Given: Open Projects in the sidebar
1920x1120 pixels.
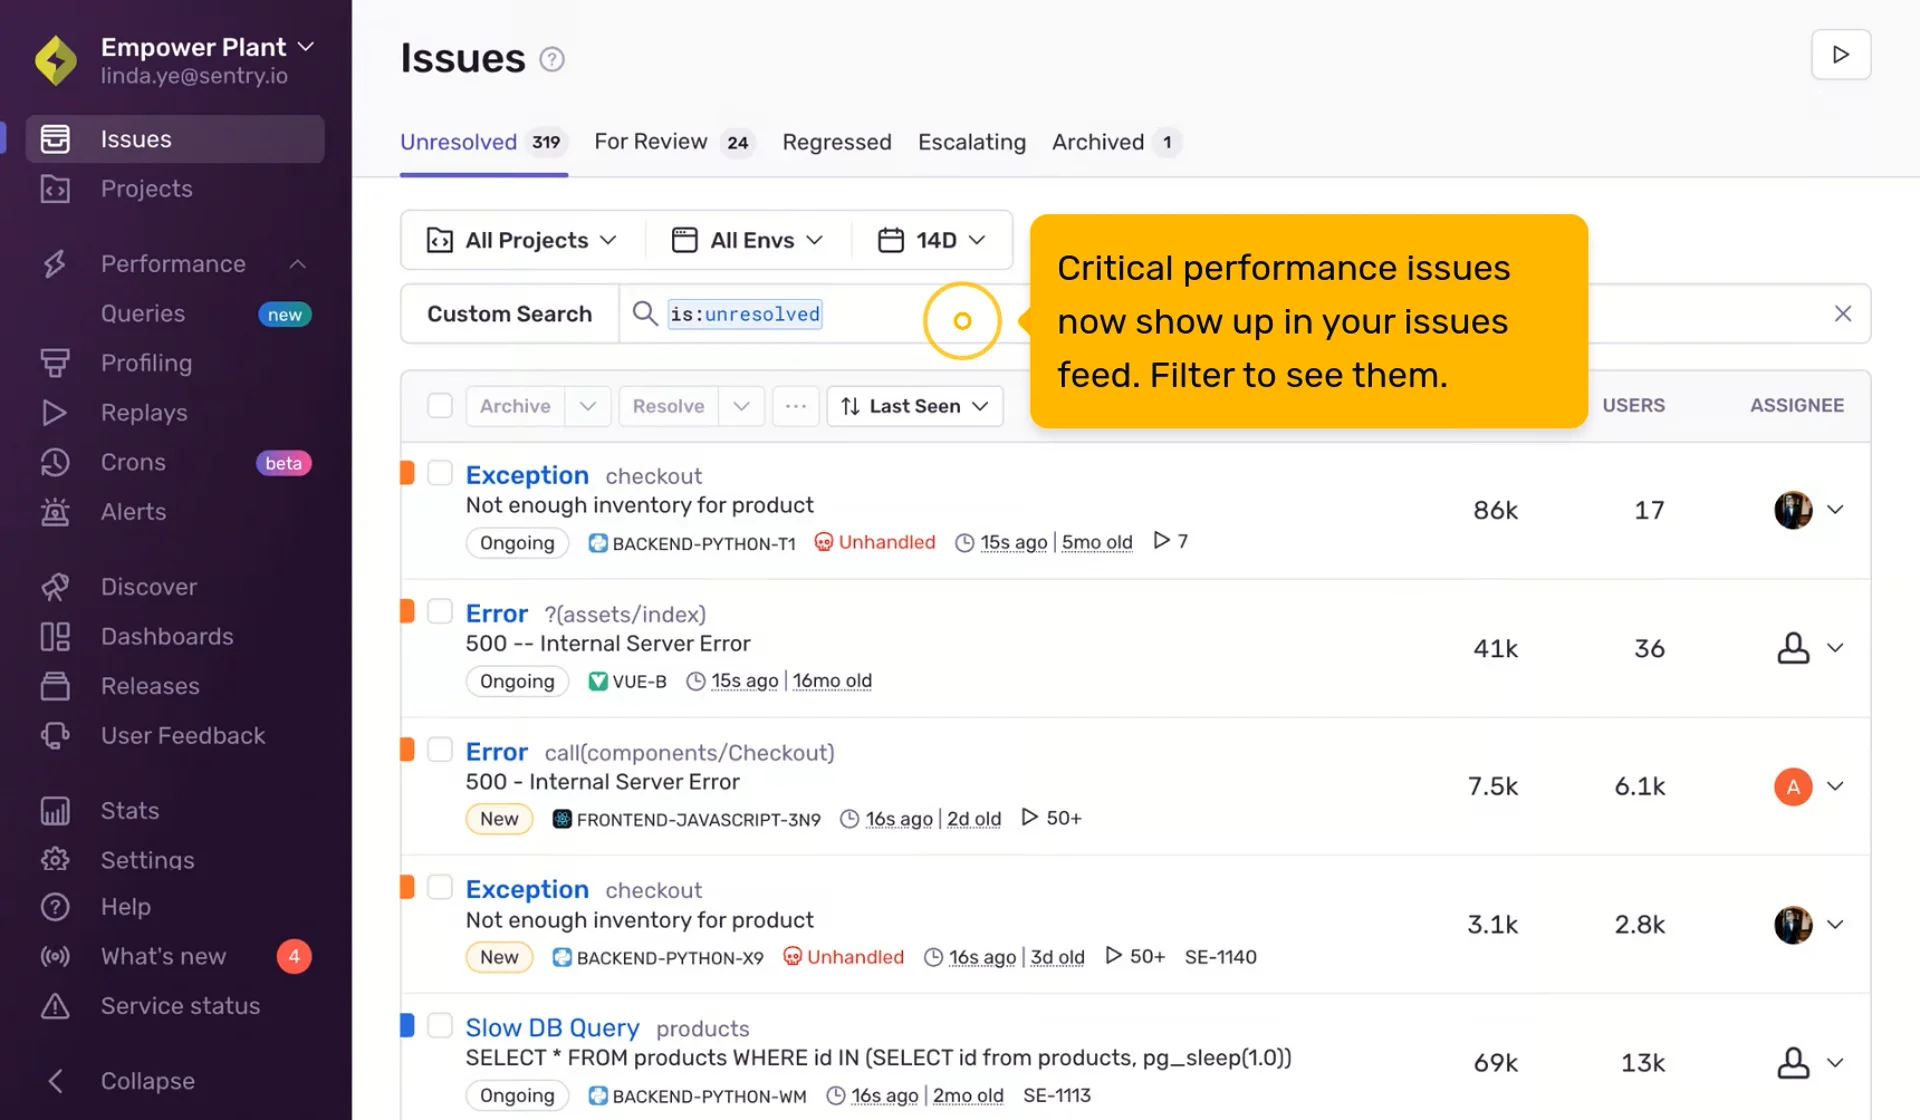Looking at the screenshot, I should coord(146,189).
